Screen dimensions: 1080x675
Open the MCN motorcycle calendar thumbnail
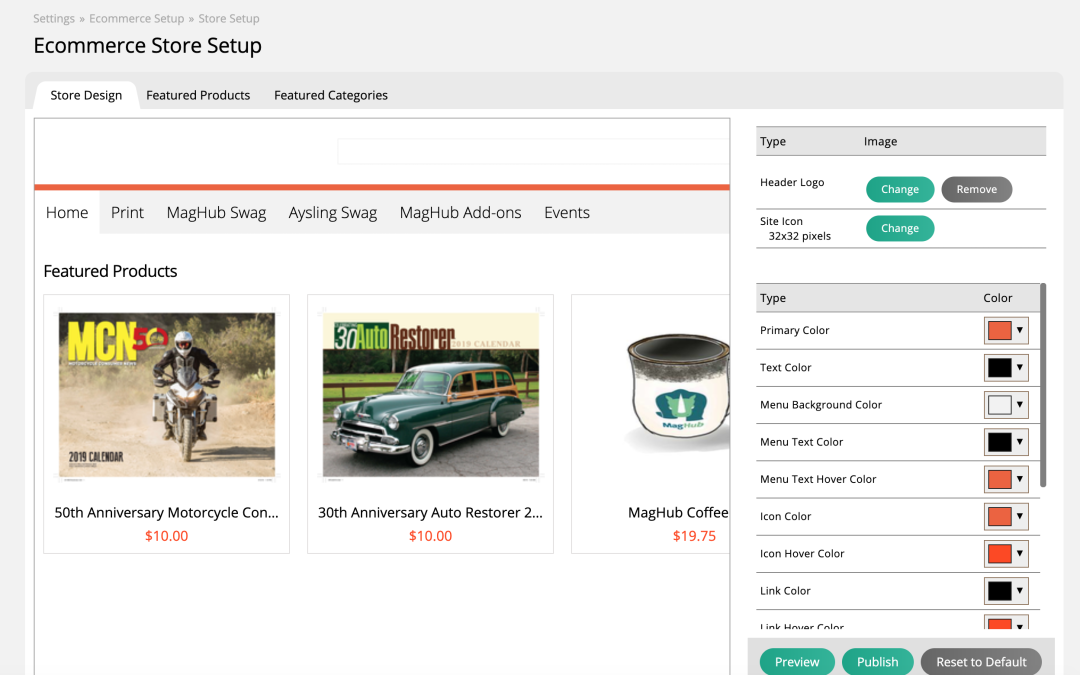[167, 395]
